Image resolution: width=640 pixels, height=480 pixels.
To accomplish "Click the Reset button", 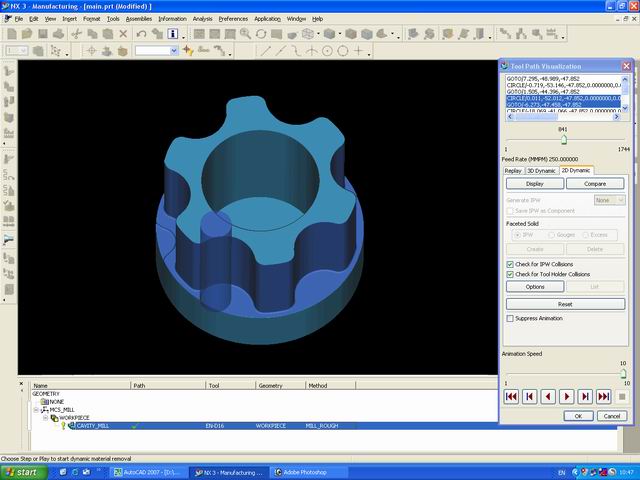I will coord(565,304).
